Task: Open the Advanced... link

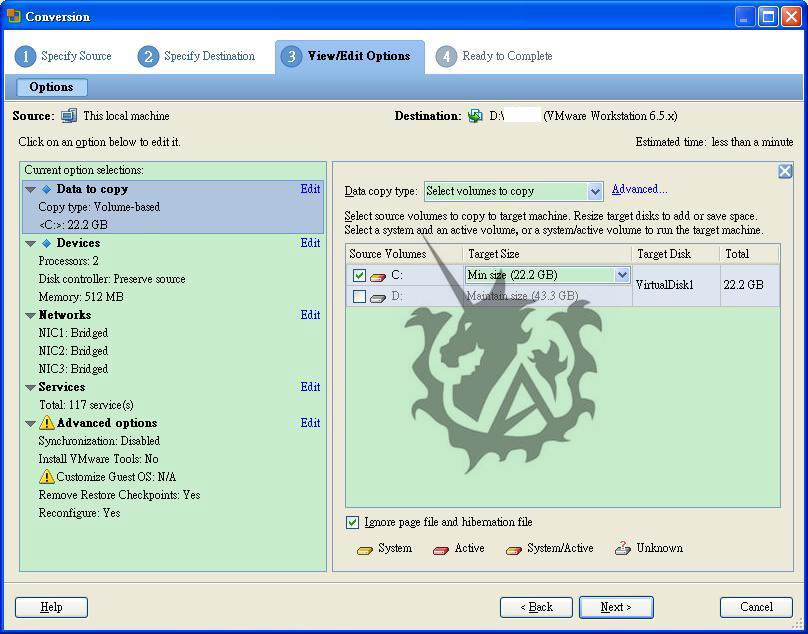Action: click(639, 190)
